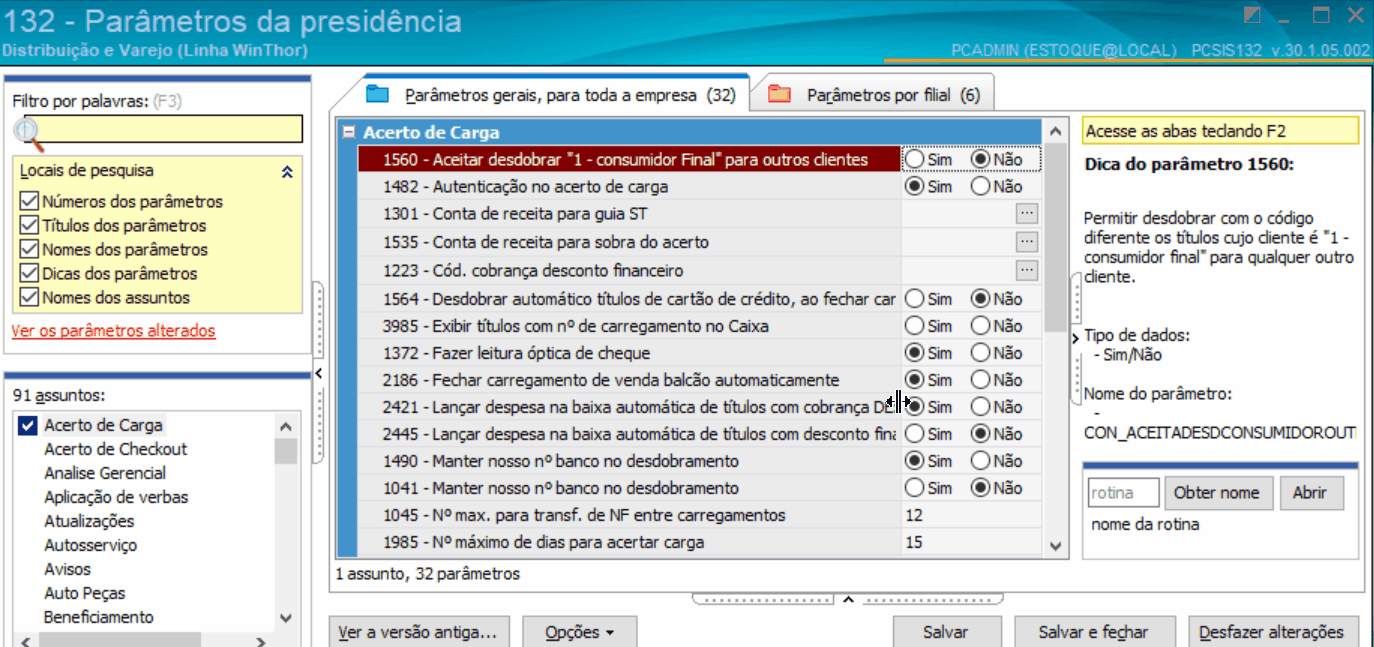Select Atualizações subject
This screenshot has width=1374, height=647.
click(x=89, y=521)
